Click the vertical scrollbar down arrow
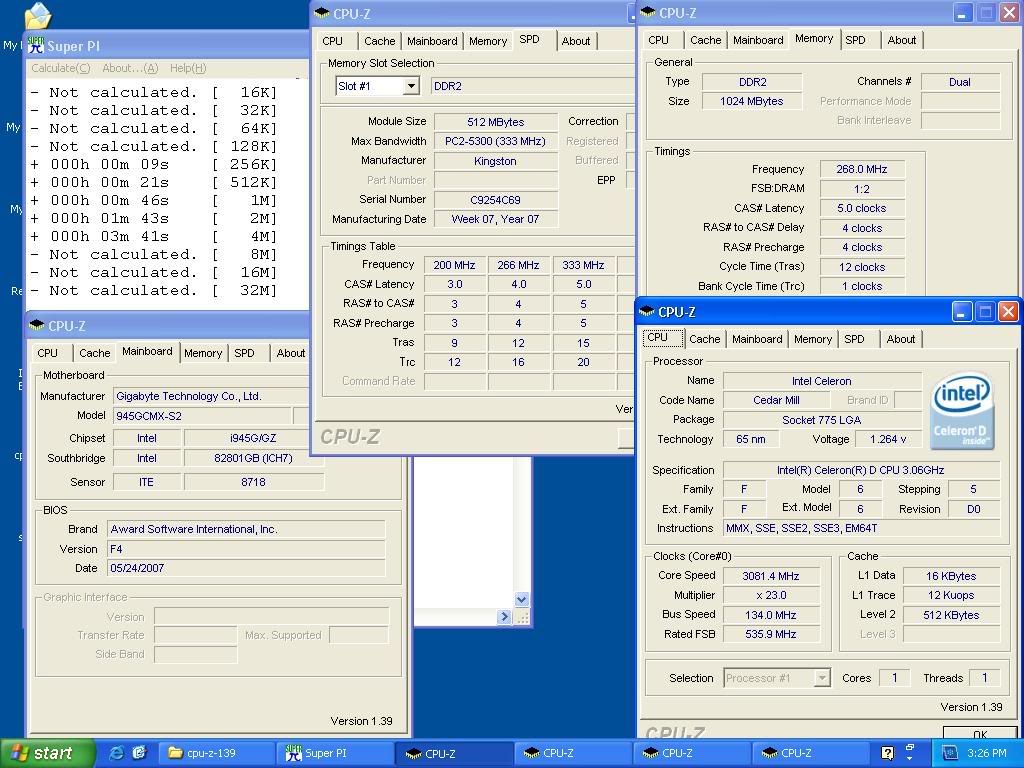Image resolution: width=1024 pixels, height=768 pixels. coord(521,599)
